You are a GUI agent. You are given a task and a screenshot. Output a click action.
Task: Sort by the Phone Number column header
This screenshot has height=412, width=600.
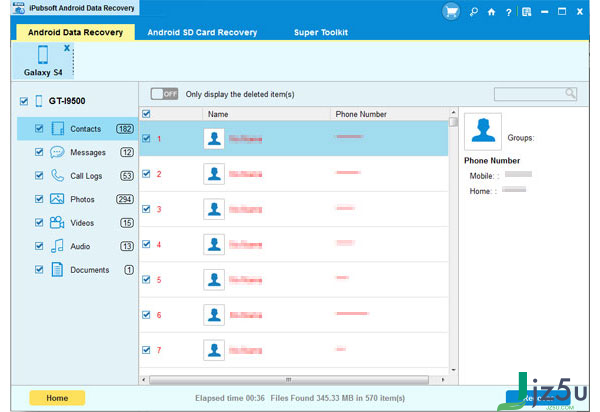point(389,114)
